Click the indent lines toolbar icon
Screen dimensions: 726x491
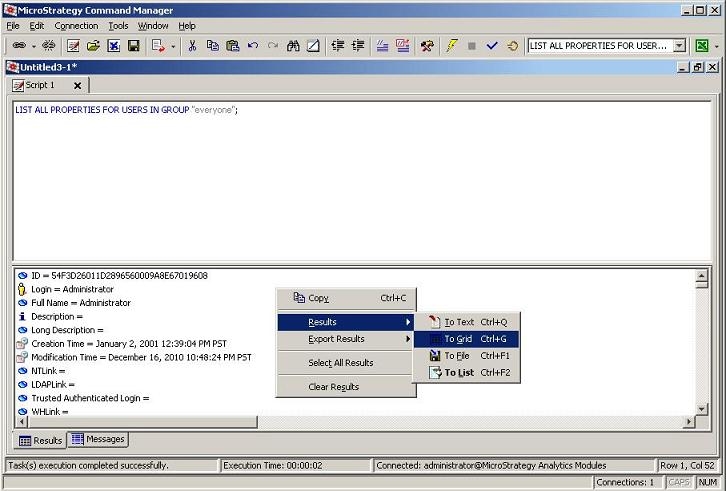[x=338, y=45]
